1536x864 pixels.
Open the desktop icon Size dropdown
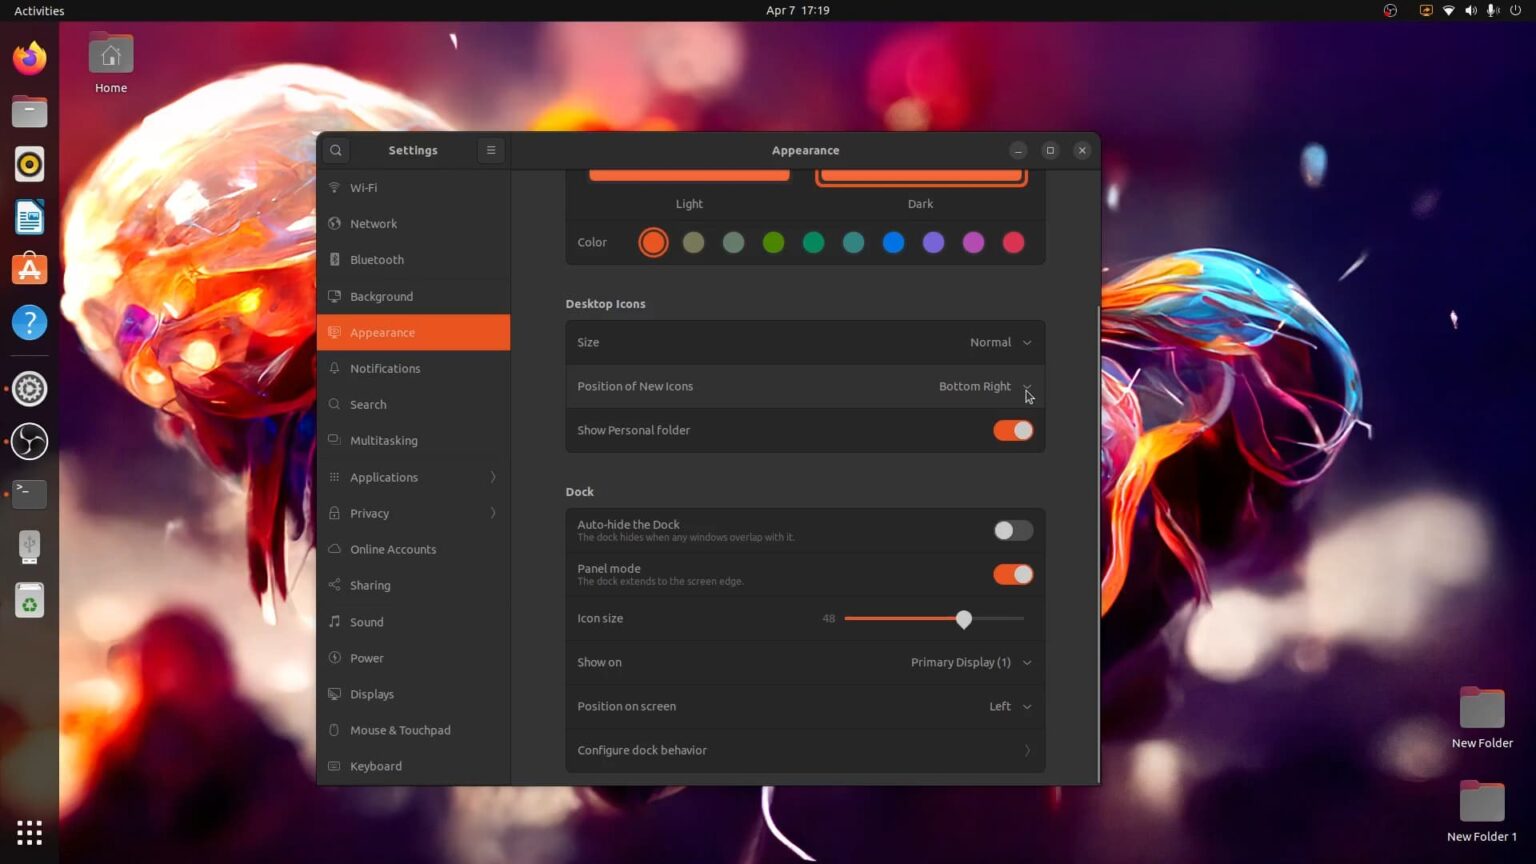1000,342
